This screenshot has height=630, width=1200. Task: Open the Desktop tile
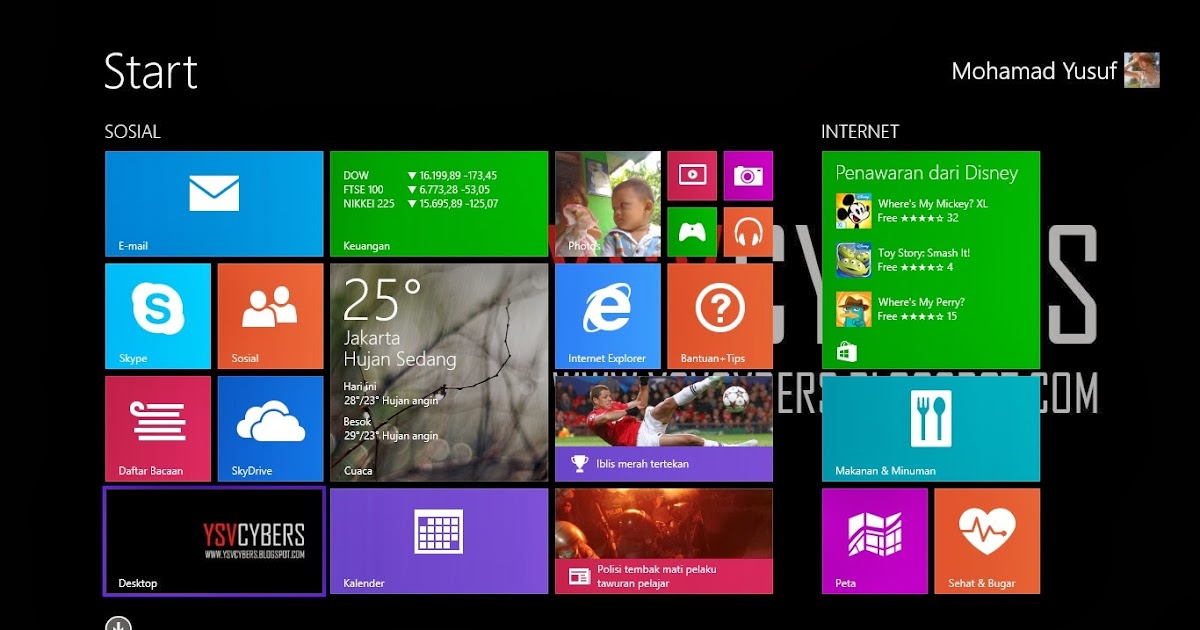pos(214,541)
